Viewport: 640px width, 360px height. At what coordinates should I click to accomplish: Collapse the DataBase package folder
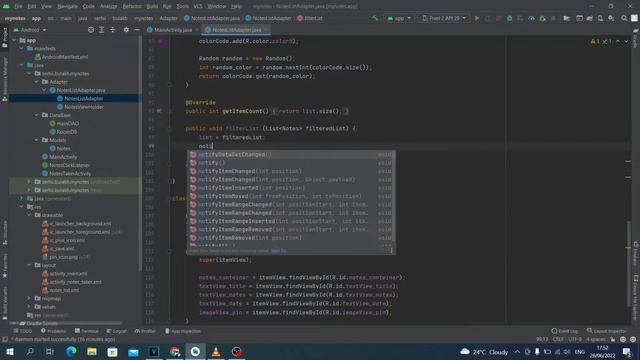36,115
